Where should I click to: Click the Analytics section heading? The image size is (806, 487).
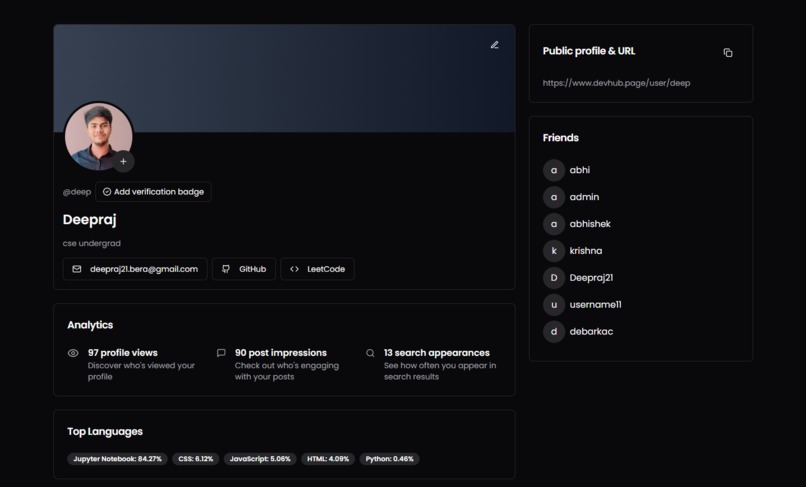[90, 325]
